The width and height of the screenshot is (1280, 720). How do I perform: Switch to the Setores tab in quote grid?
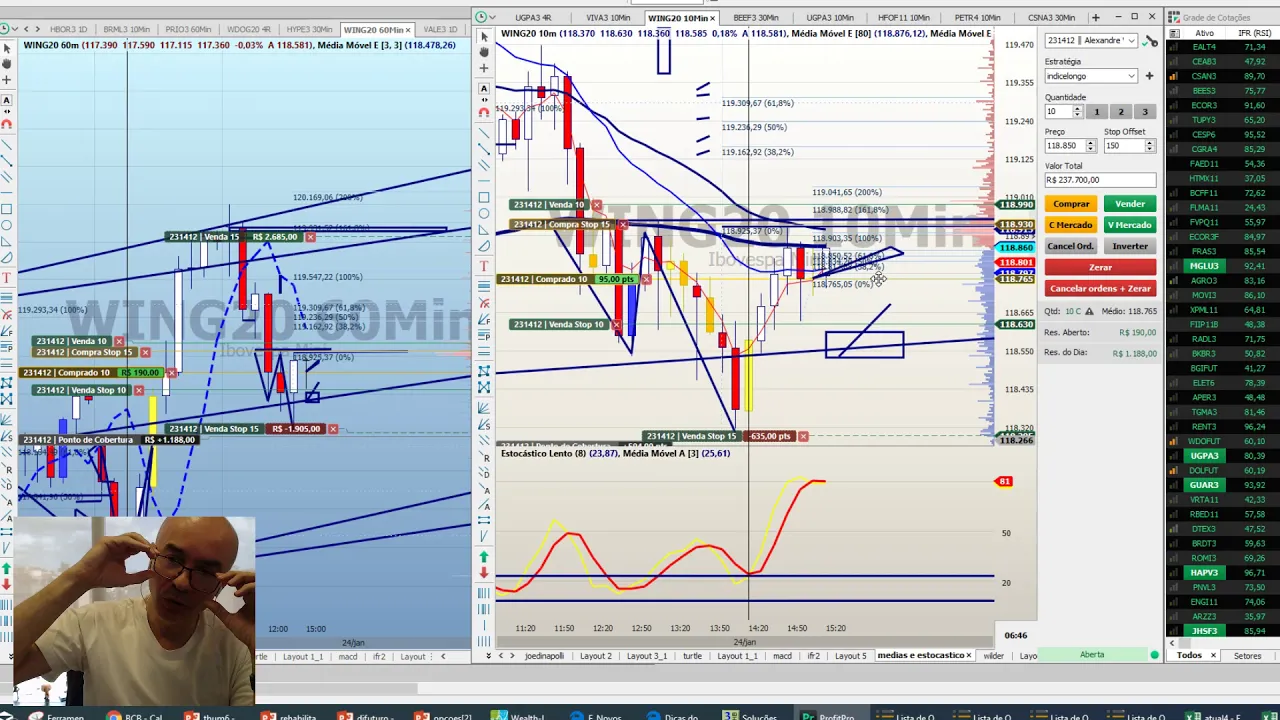pyautogui.click(x=1247, y=656)
